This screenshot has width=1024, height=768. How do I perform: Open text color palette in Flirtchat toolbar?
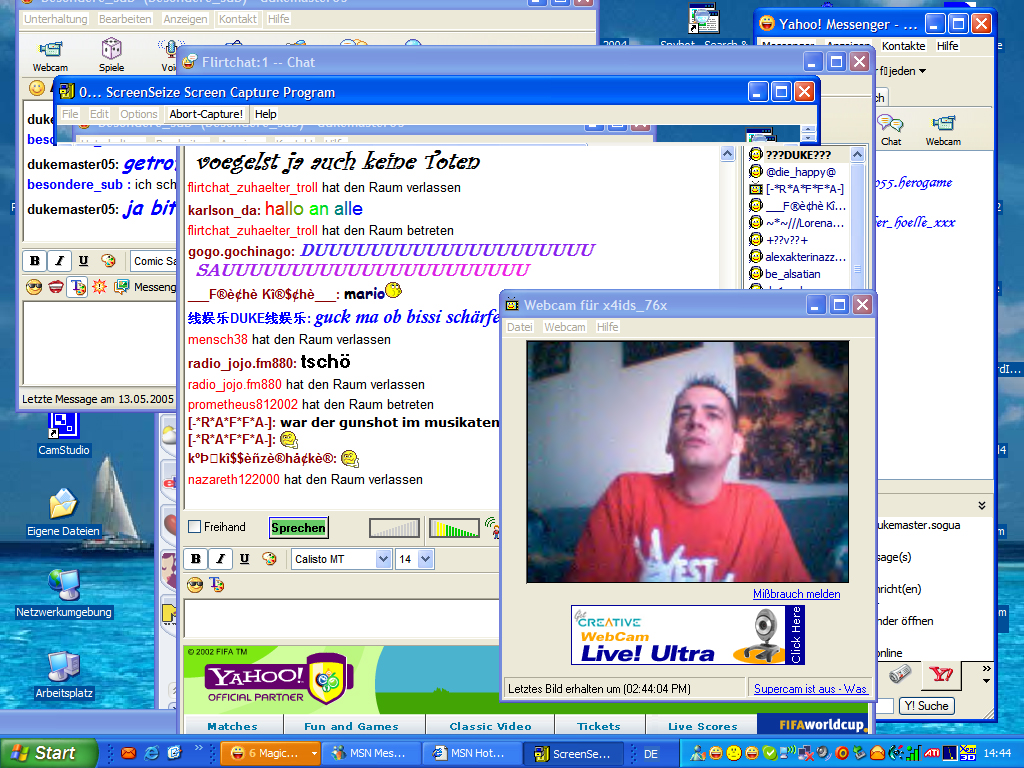(x=269, y=559)
